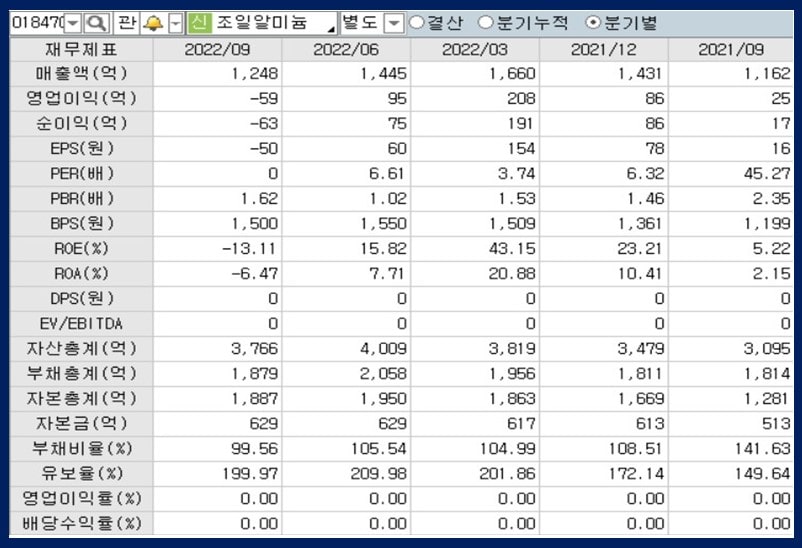Click the 99.56 debt ratio value

click(x=255, y=449)
